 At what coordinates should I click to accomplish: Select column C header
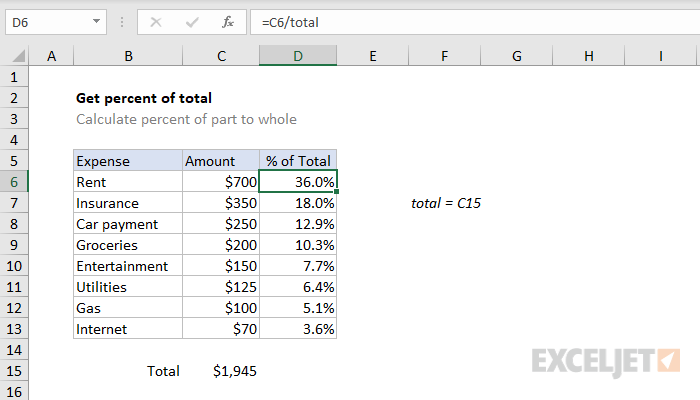(x=221, y=57)
